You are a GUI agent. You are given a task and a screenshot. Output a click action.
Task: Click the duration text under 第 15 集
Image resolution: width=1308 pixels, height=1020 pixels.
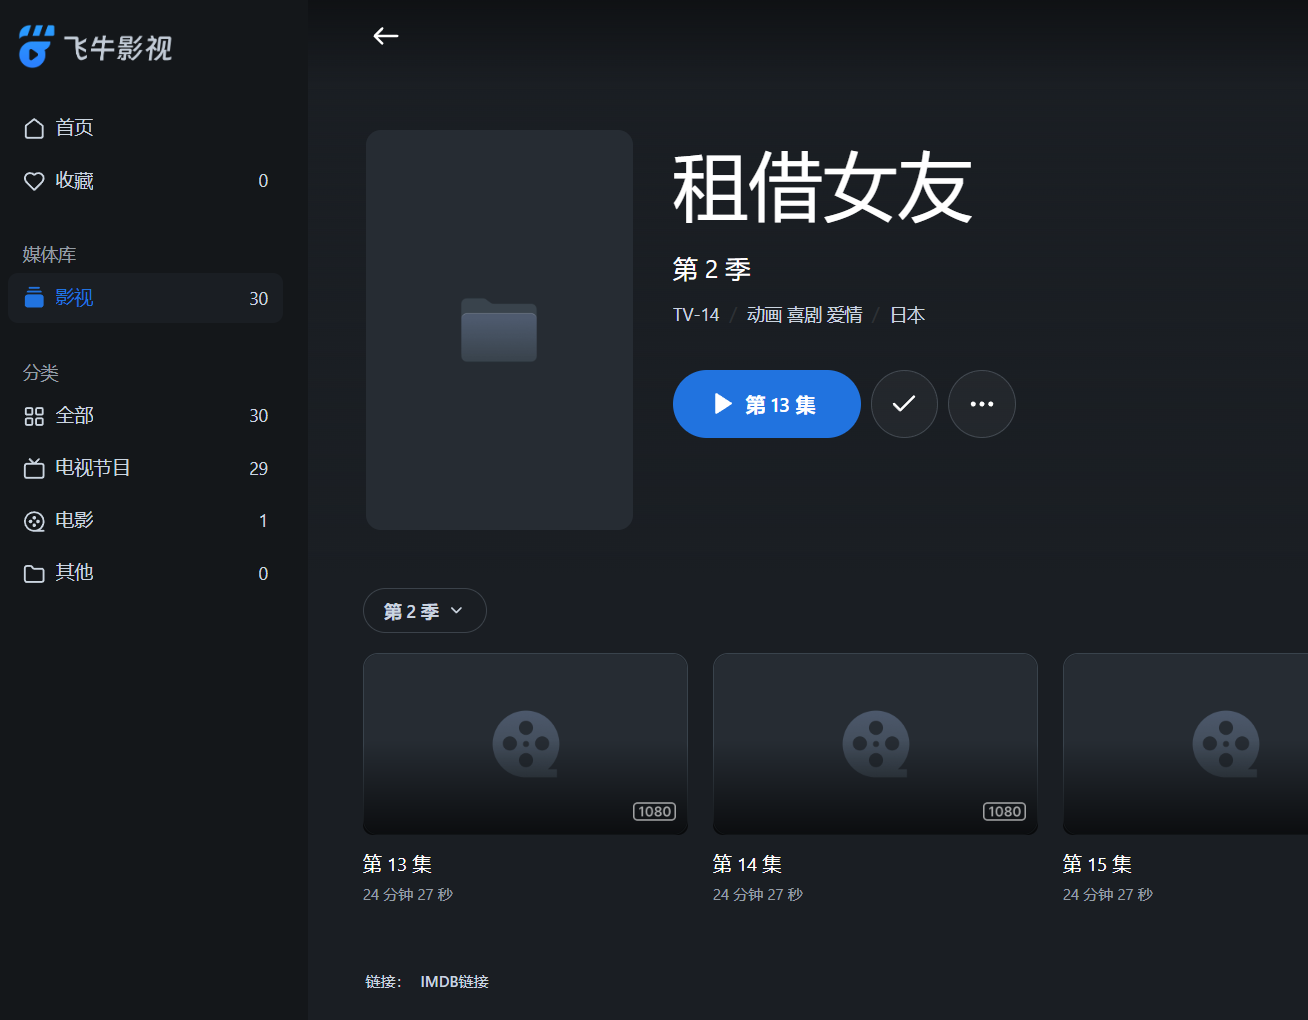click(x=1108, y=895)
